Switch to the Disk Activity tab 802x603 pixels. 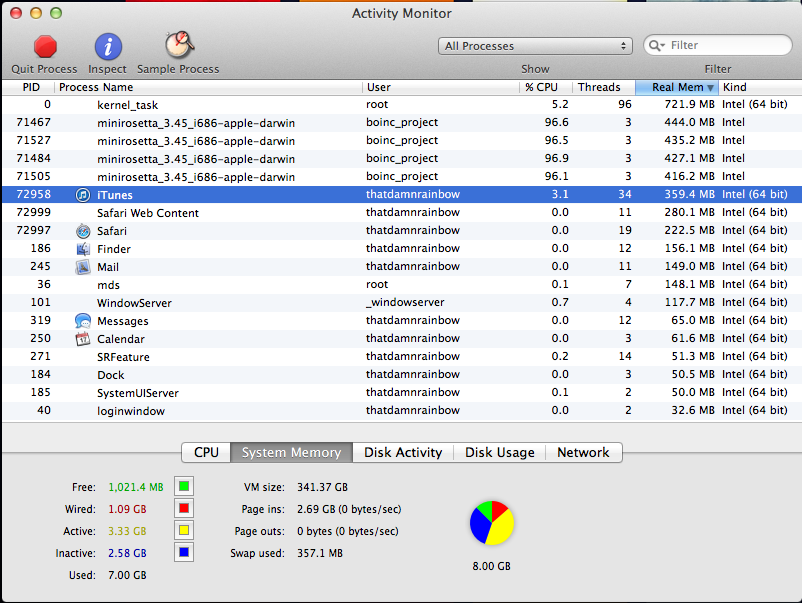[403, 453]
